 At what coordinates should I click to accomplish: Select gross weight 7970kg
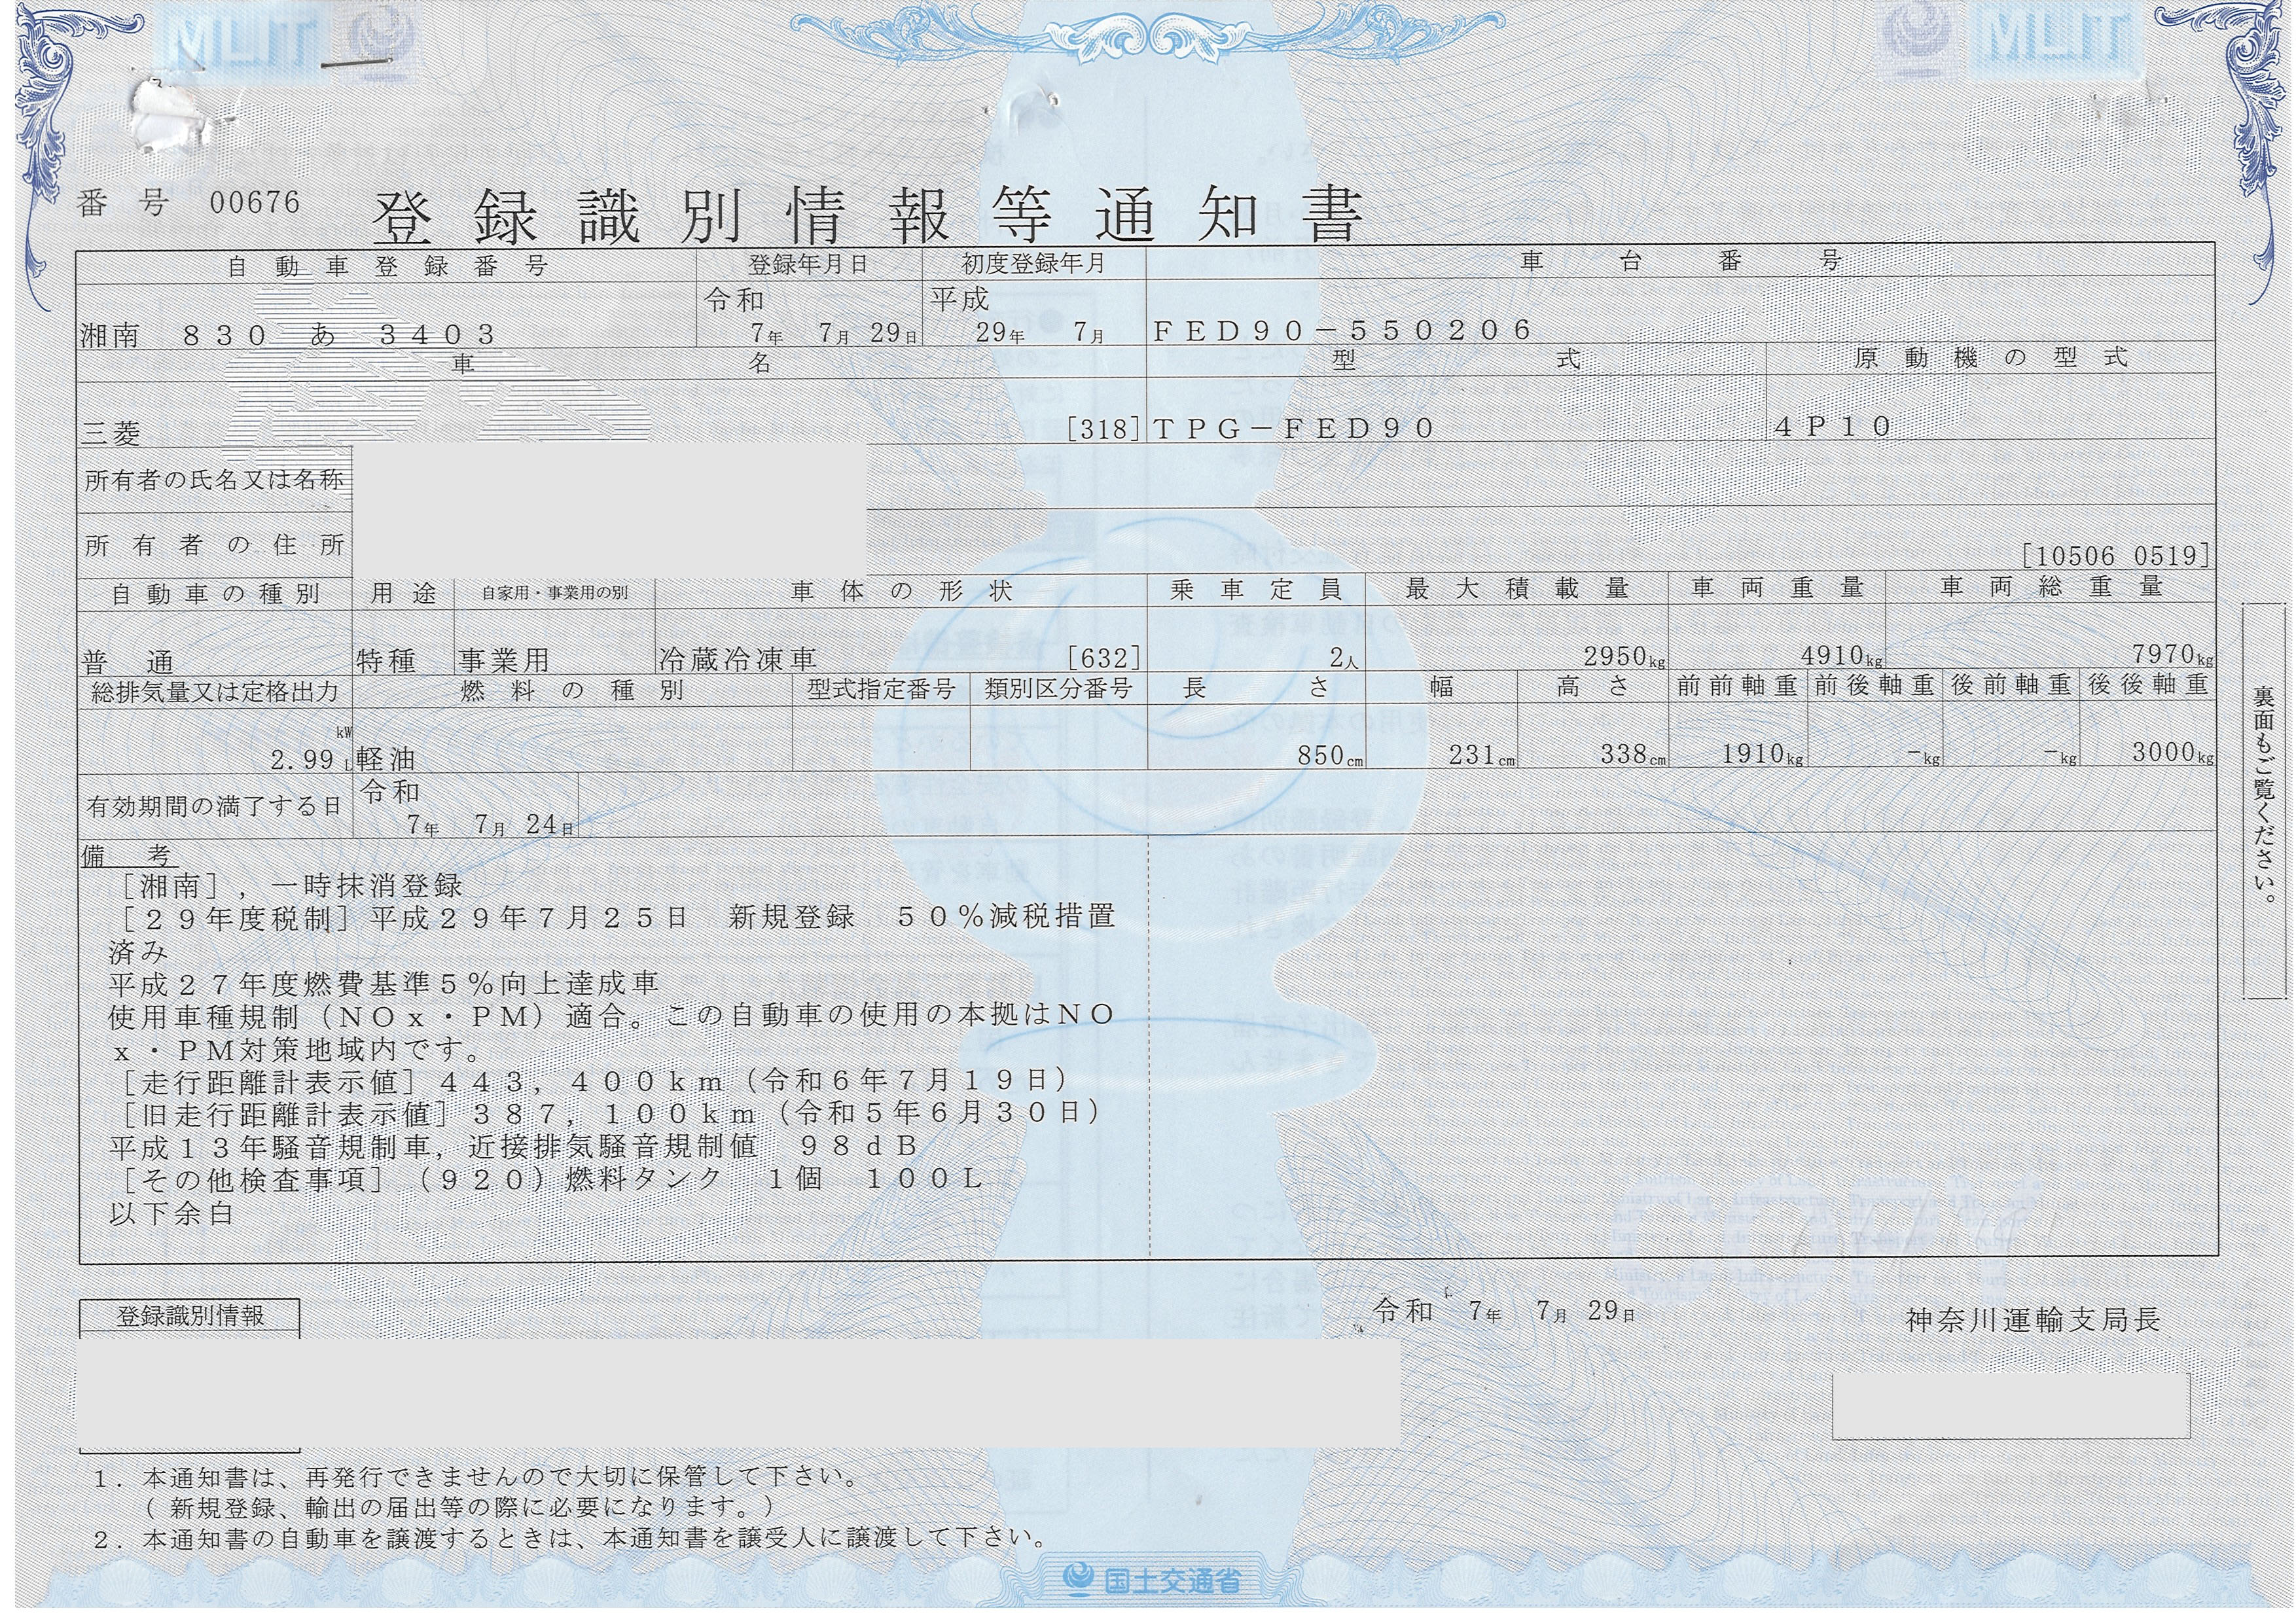click(x=2172, y=654)
